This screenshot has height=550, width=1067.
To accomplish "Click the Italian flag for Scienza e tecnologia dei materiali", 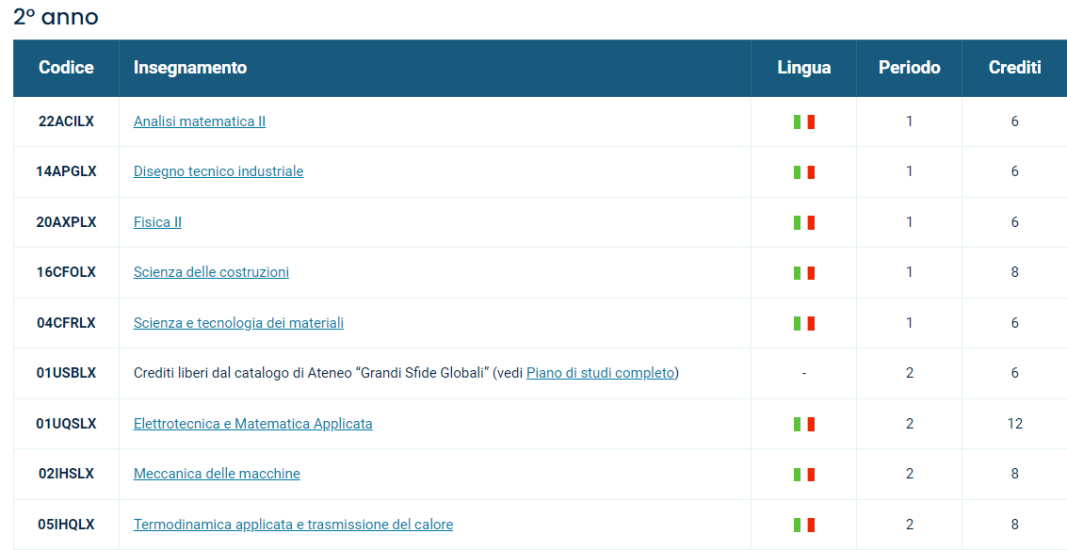I will click(804, 323).
